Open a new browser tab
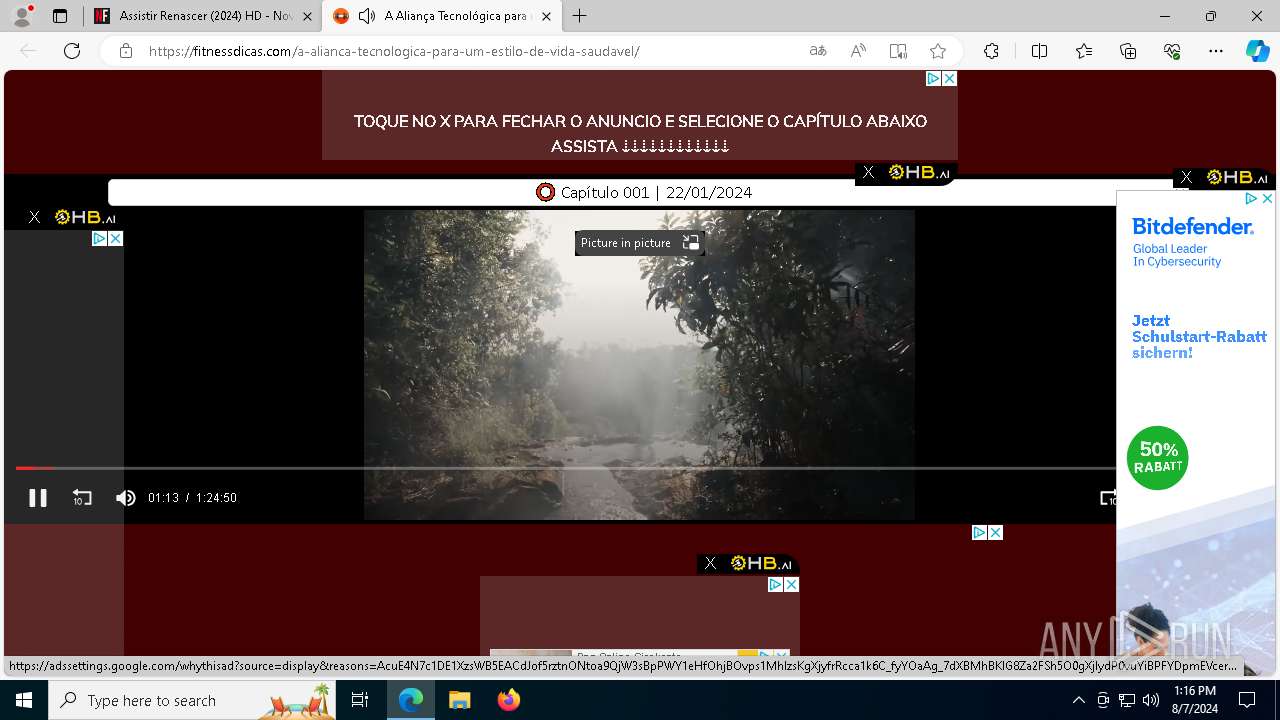Viewport: 1280px width, 720px height. pos(580,16)
